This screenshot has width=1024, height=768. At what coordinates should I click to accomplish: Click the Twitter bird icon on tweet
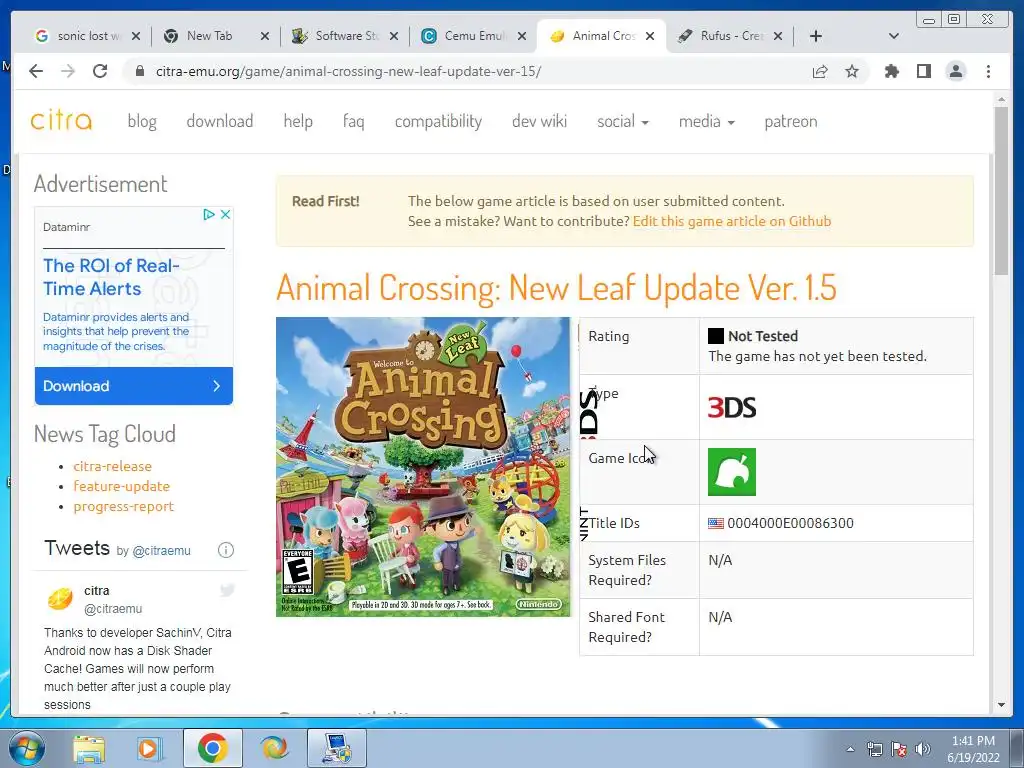[227, 590]
